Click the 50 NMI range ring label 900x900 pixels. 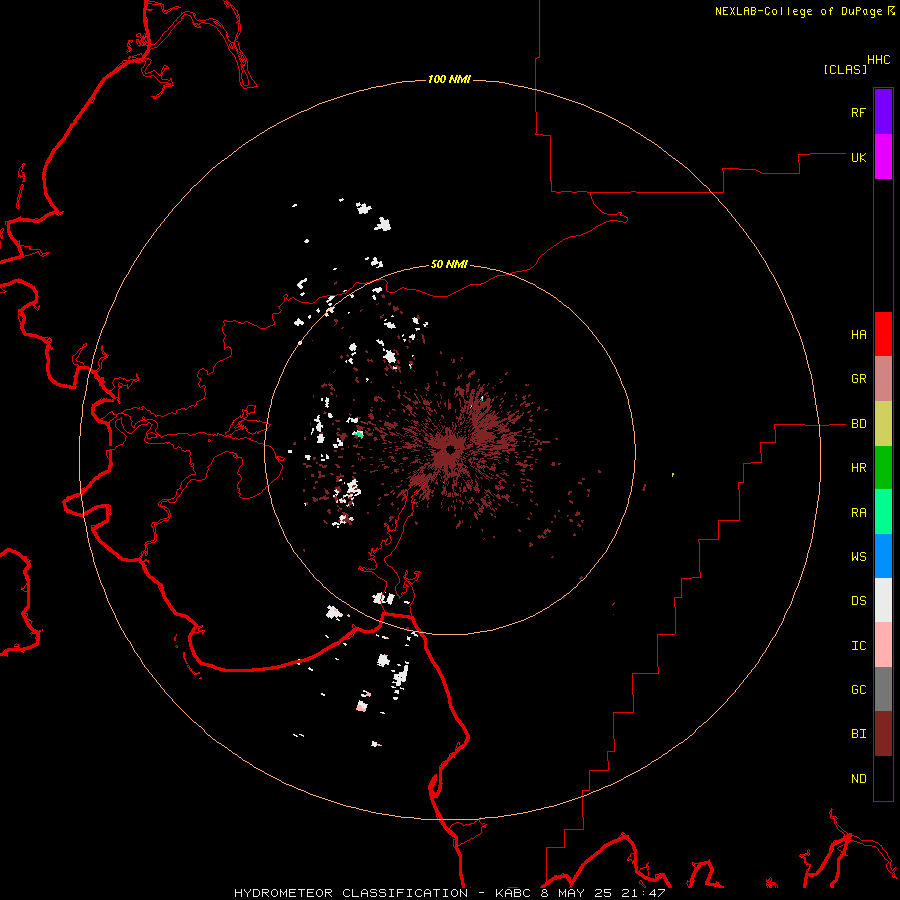point(449,265)
